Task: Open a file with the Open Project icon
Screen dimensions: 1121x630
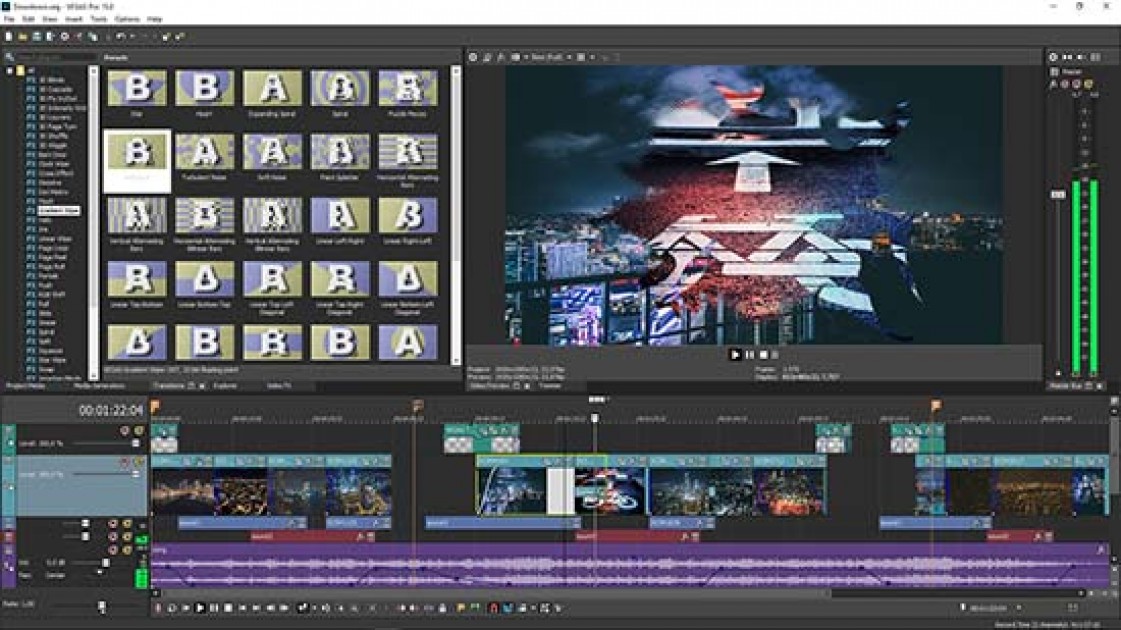Action: tap(20, 36)
